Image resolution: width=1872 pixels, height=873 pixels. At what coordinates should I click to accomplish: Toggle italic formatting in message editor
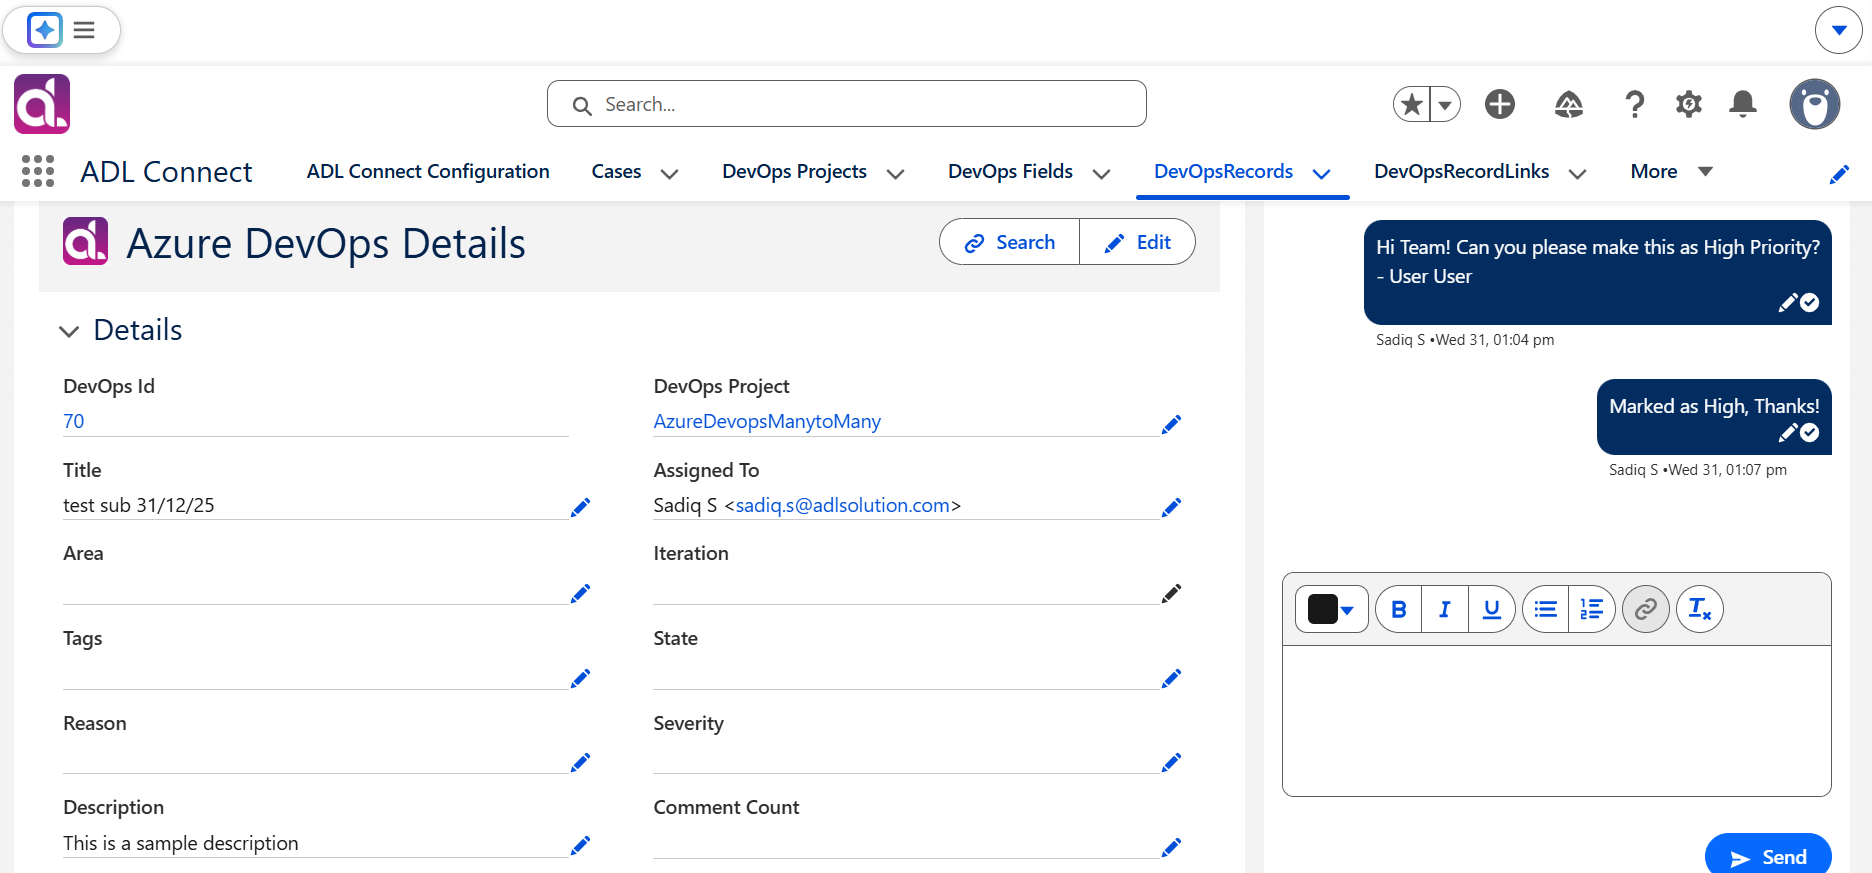[x=1445, y=609]
